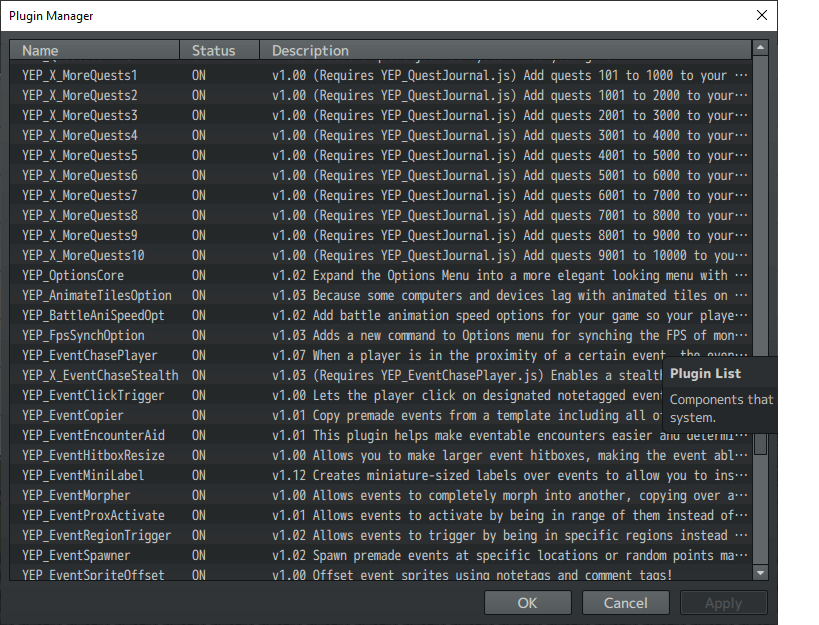Select the YEP_EventEncounterAid plugin
This screenshot has width=819, height=625.
coord(381,435)
